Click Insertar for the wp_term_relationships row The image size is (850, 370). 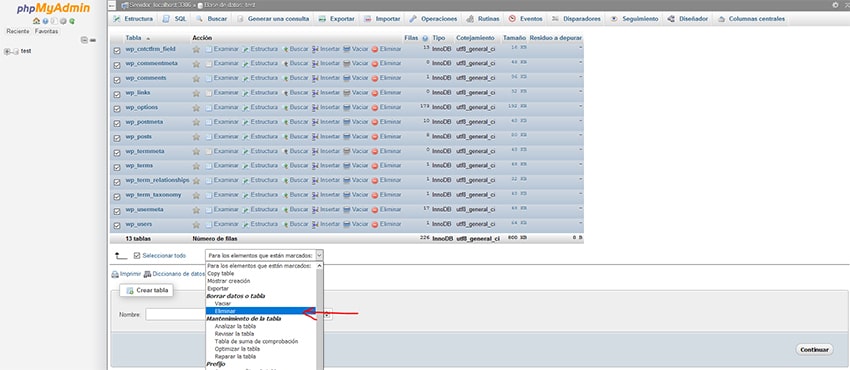coord(326,180)
